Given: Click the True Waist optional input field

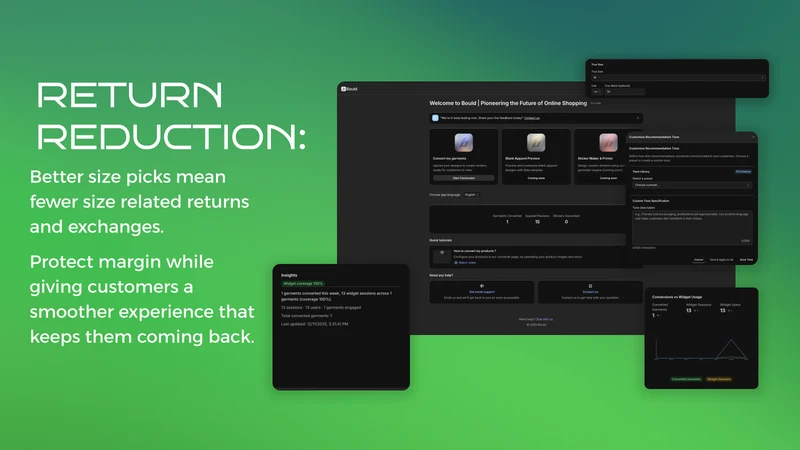Looking at the screenshot, I should (624, 92).
